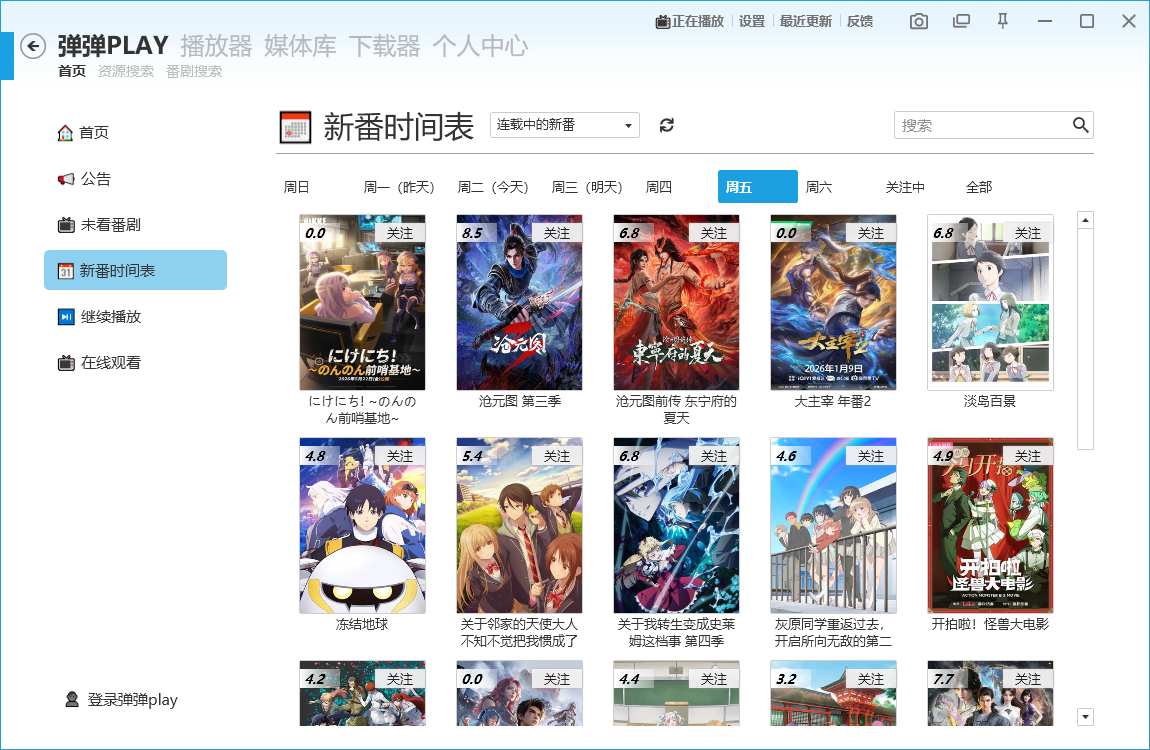Click 关注 on 淡岛百景

click(x=1028, y=233)
